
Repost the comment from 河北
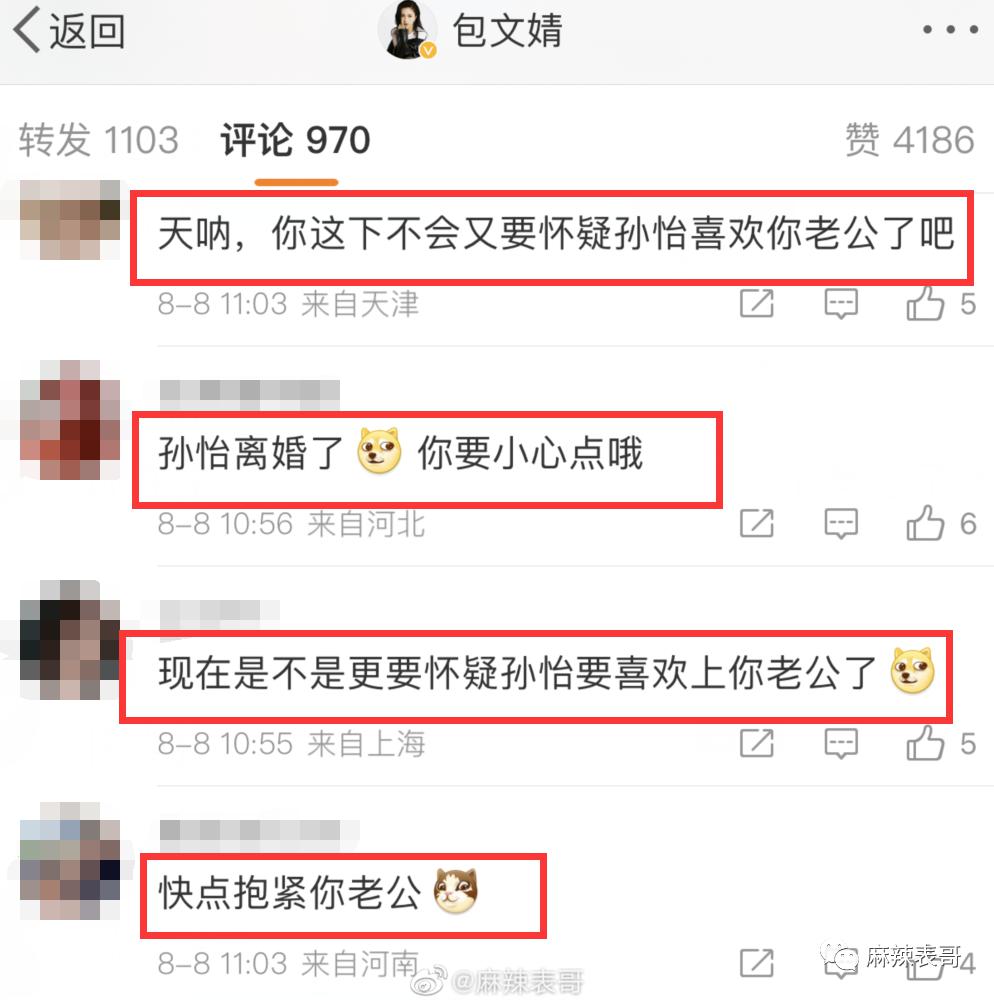click(757, 524)
